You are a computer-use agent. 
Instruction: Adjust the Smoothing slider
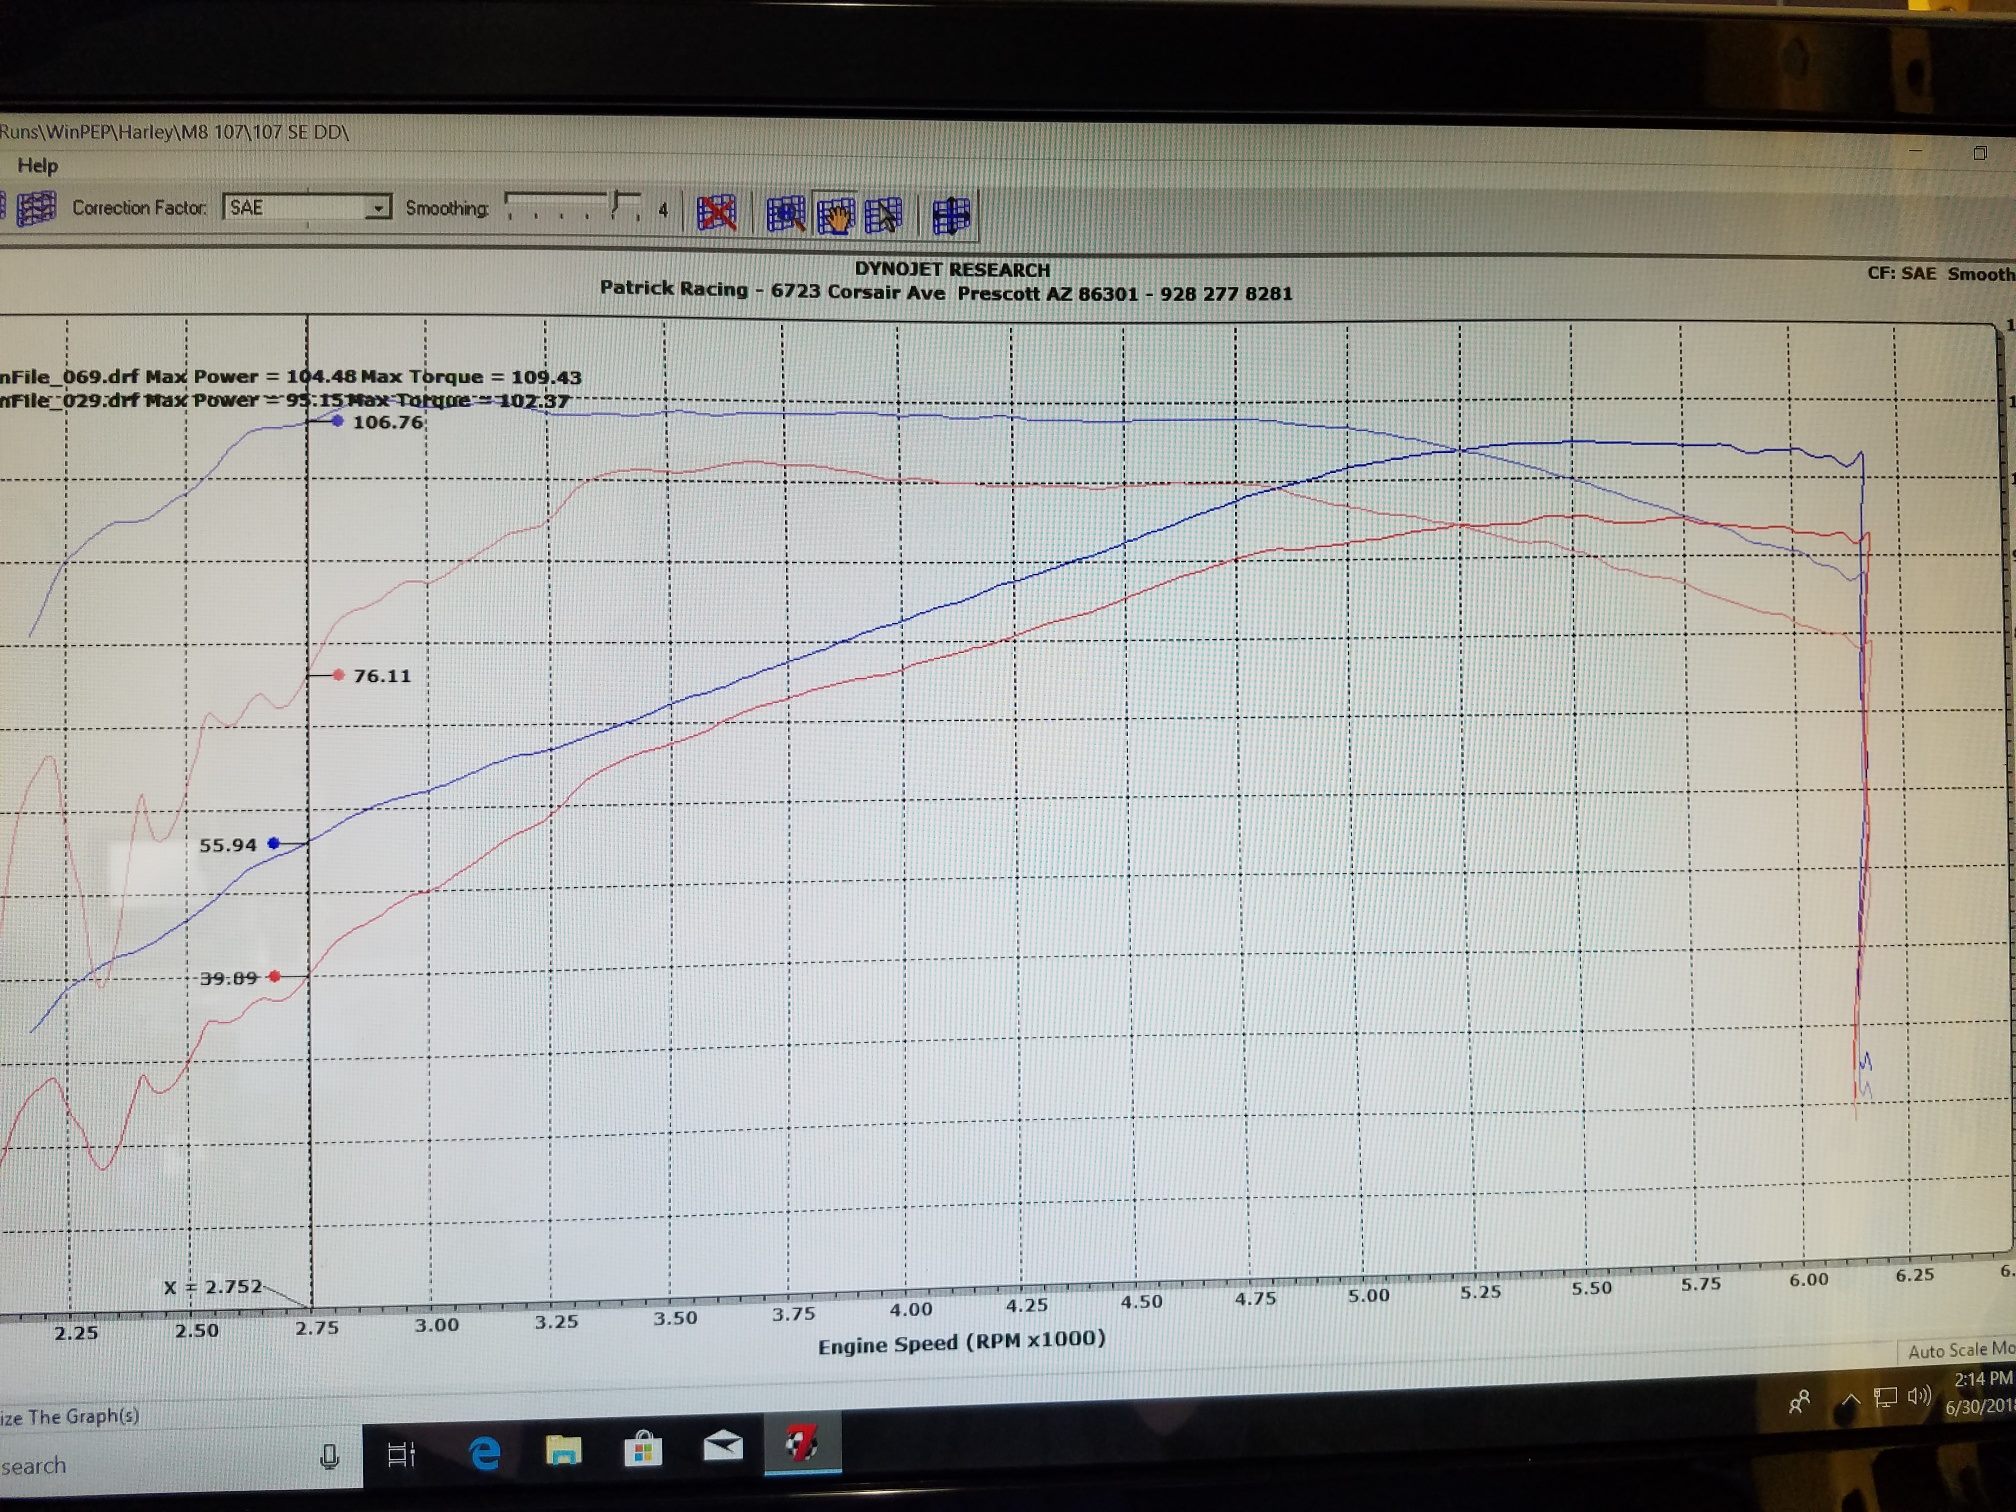point(573,206)
